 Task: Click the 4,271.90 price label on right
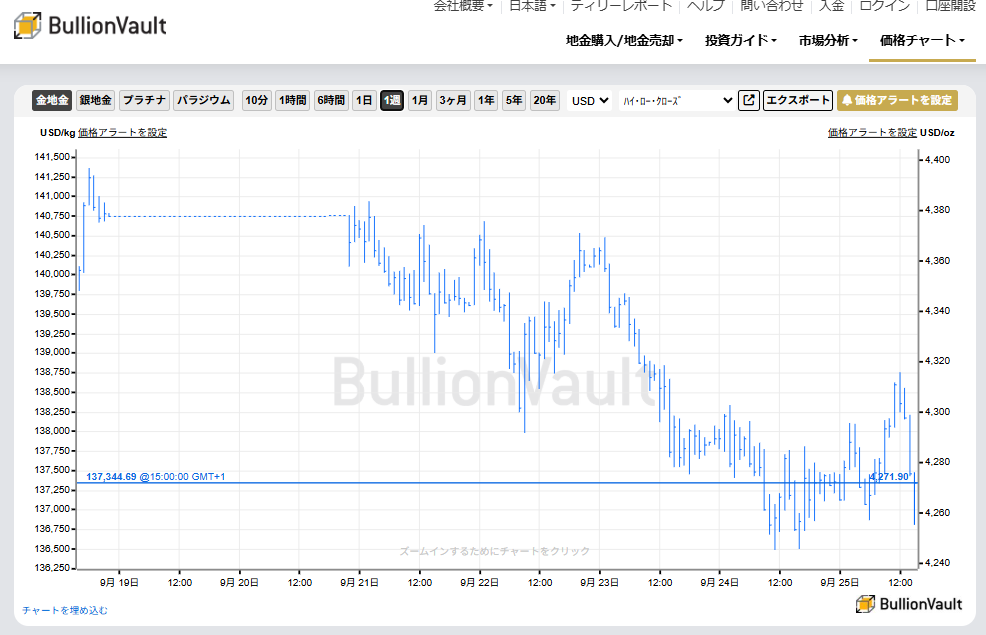point(889,477)
